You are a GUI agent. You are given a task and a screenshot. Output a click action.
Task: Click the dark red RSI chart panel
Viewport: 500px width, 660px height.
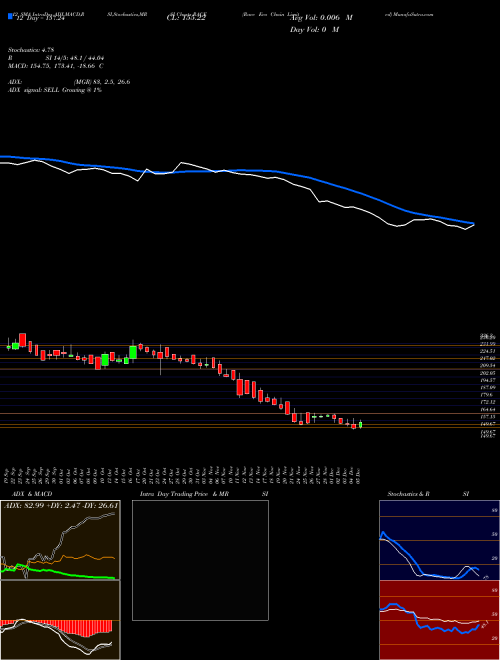[439, 620]
